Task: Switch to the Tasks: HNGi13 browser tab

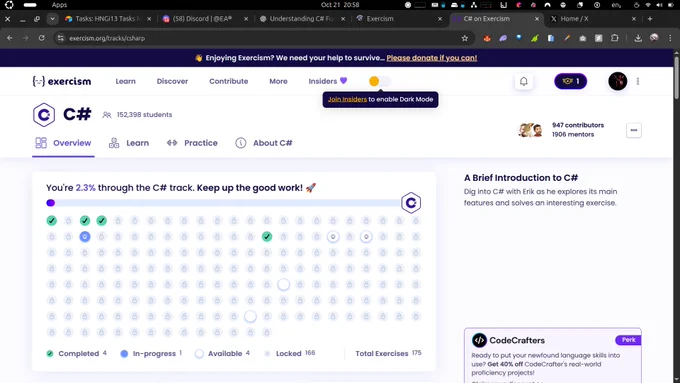Action: [x=108, y=19]
